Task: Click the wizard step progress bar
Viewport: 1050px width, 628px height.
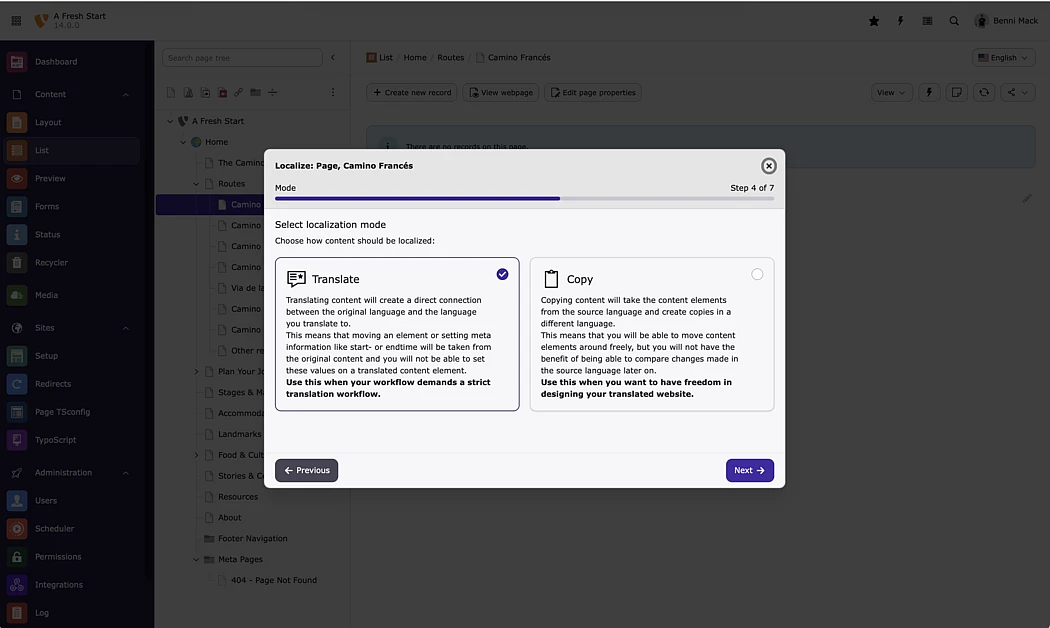Action: [524, 199]
